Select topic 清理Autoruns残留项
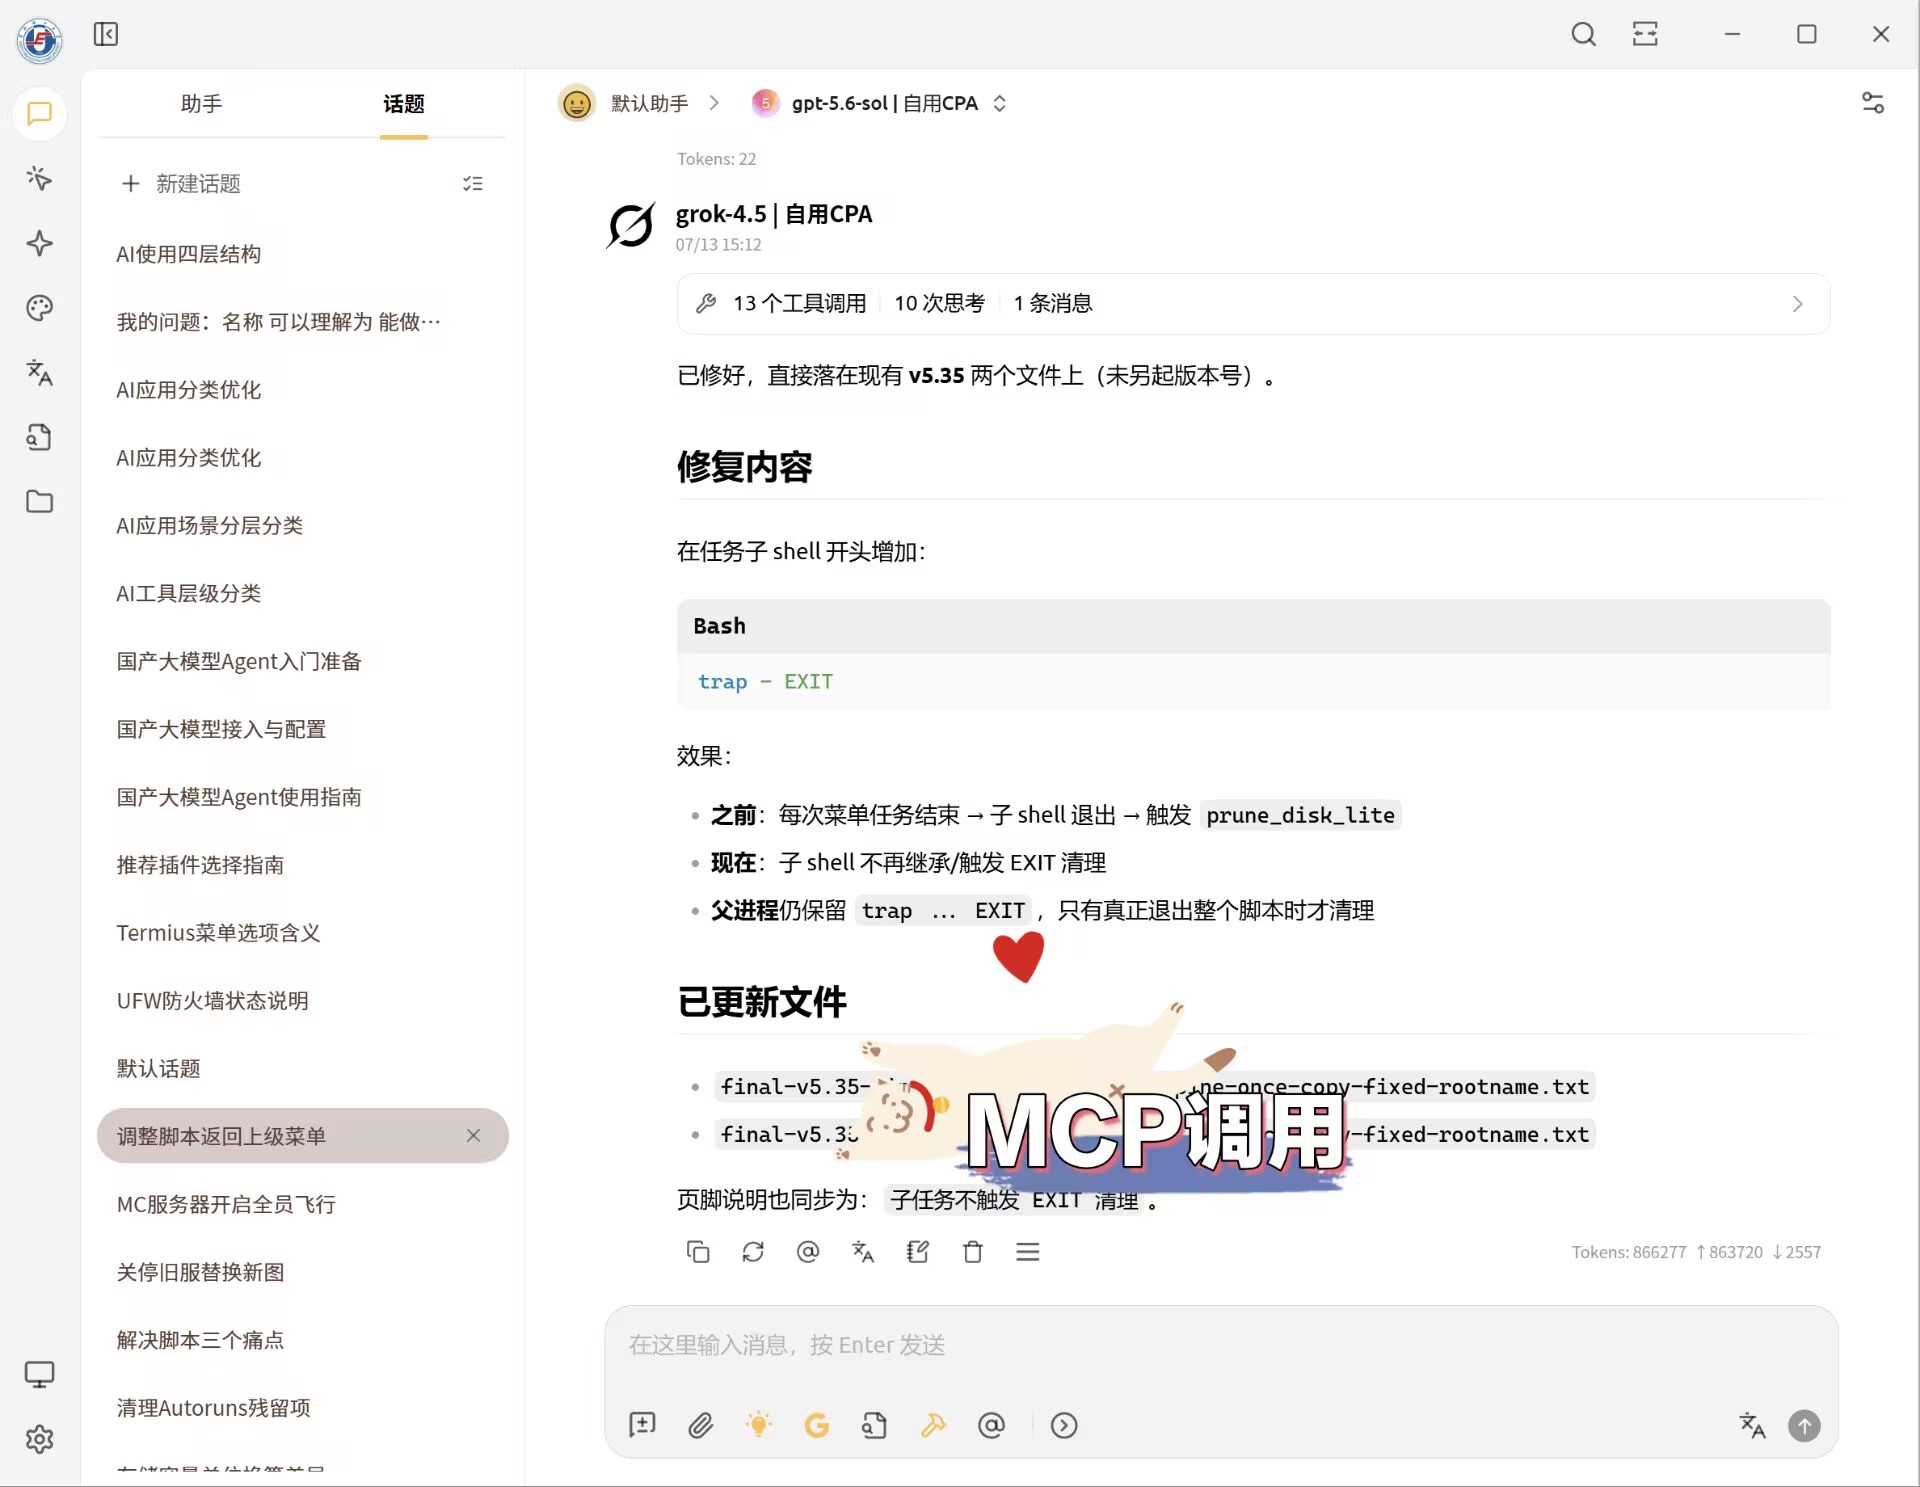This screenshot has width=1920, height=1487. click(x=303, y=1408)
